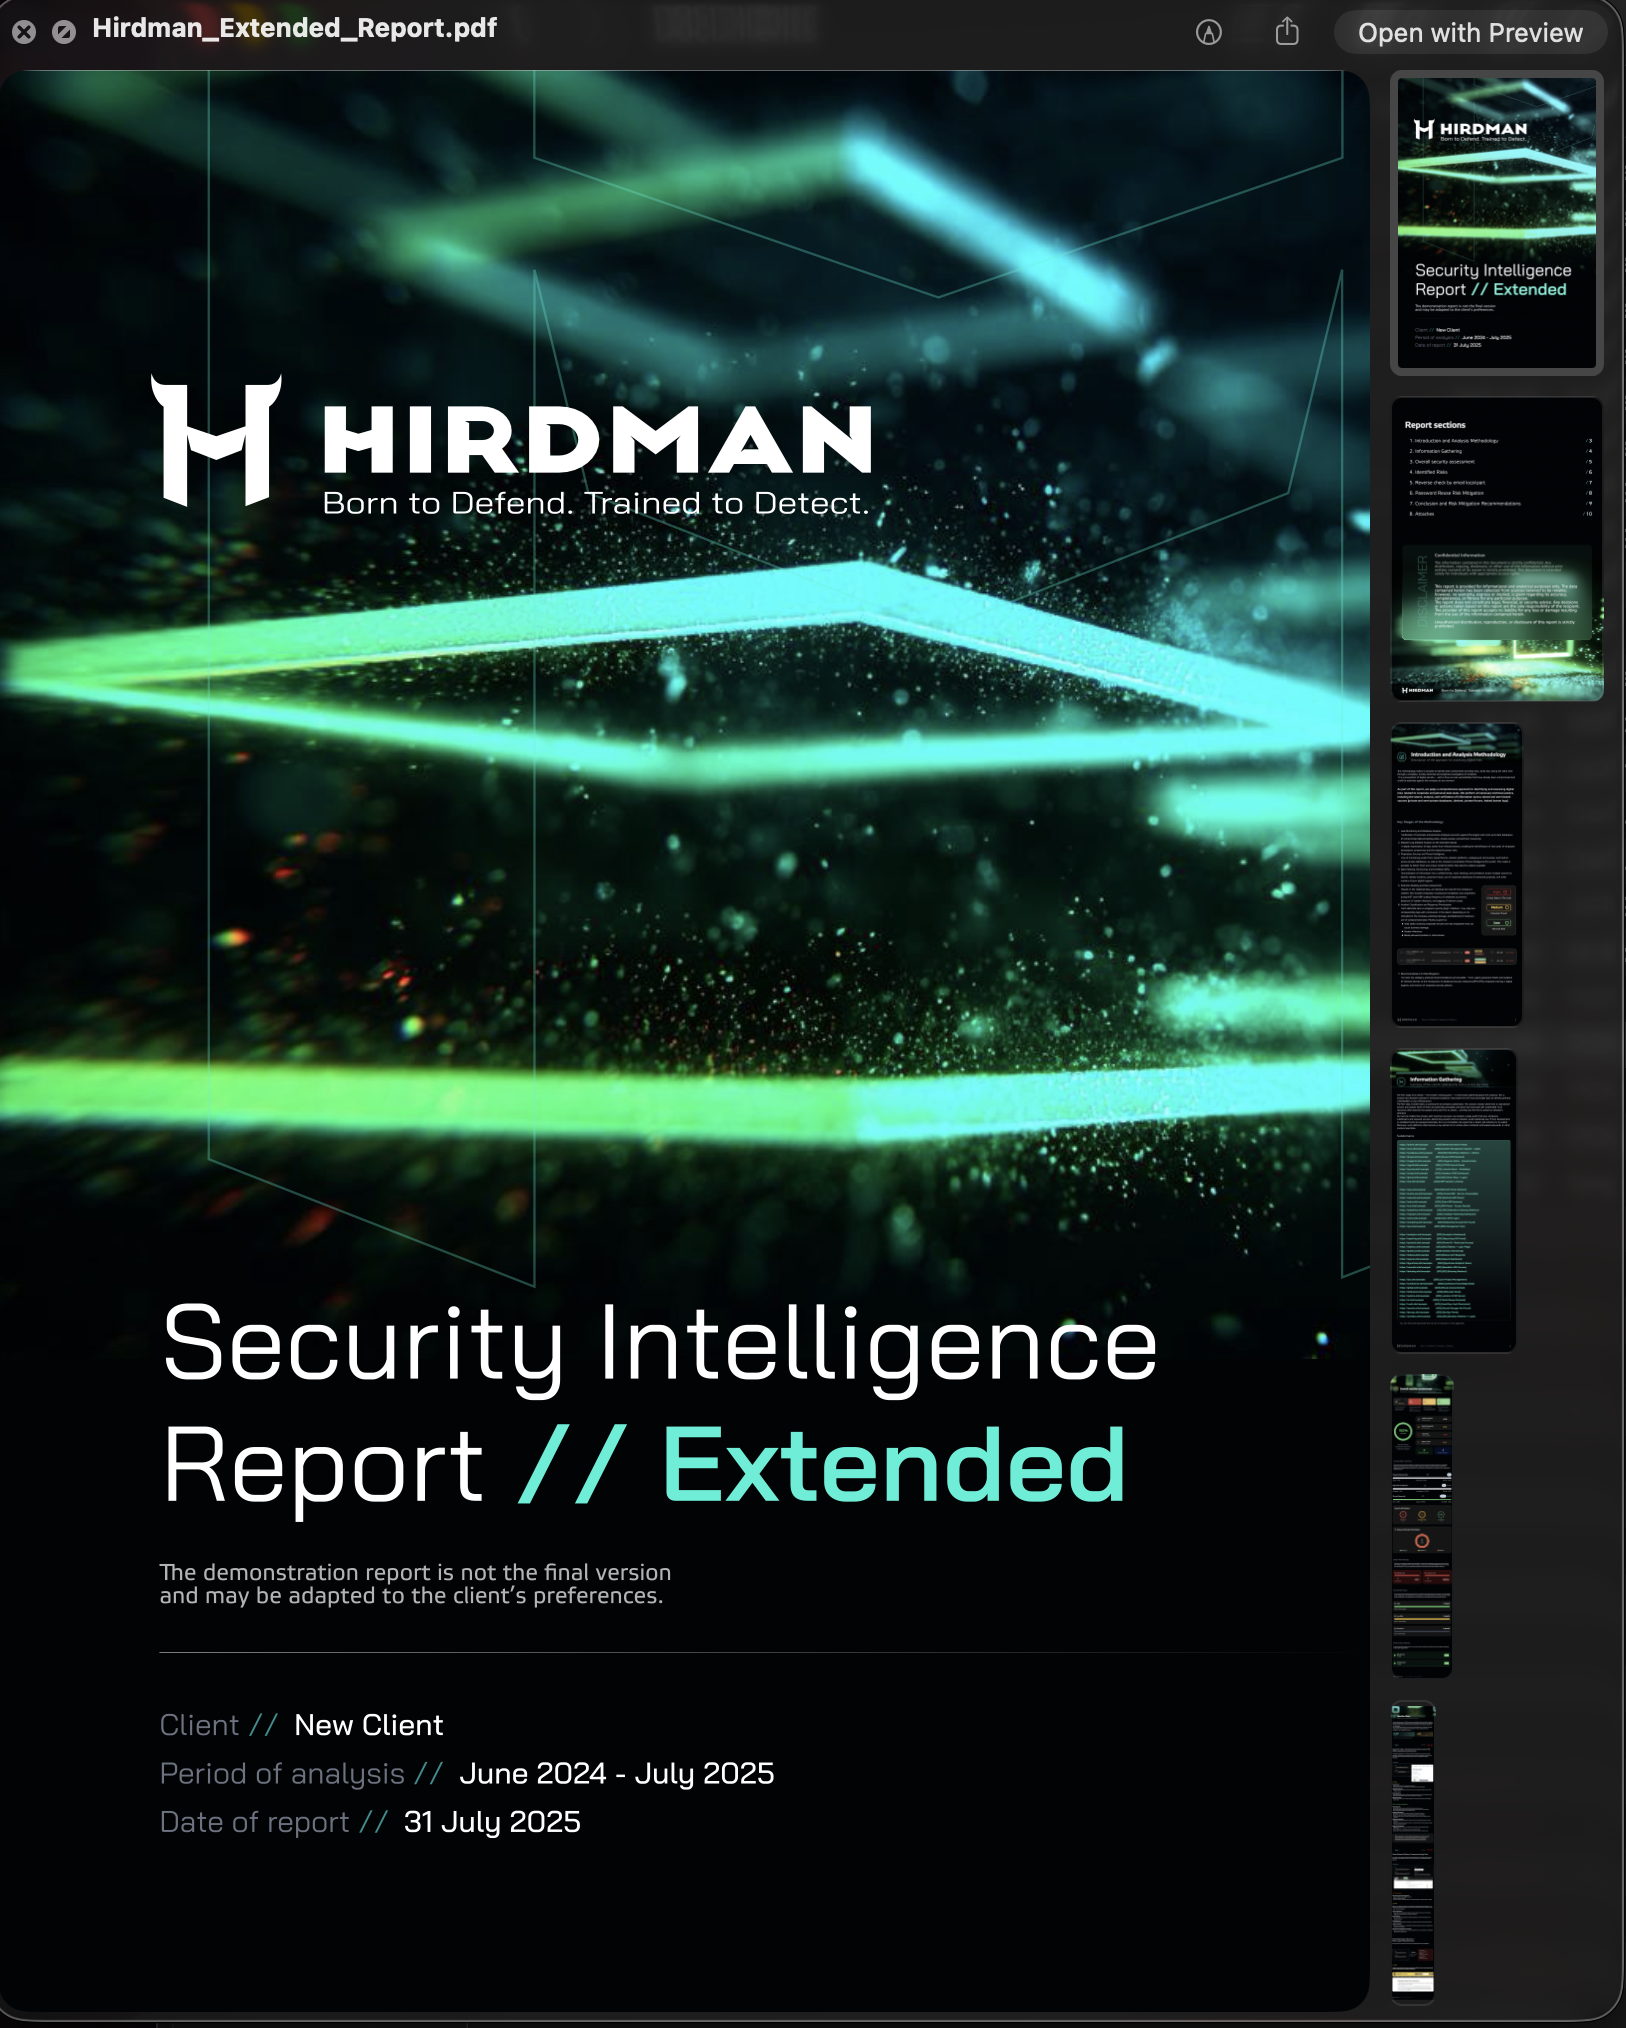Click "Open with Preview"
1626x2028 pixels.
[x=1470, y=31]
